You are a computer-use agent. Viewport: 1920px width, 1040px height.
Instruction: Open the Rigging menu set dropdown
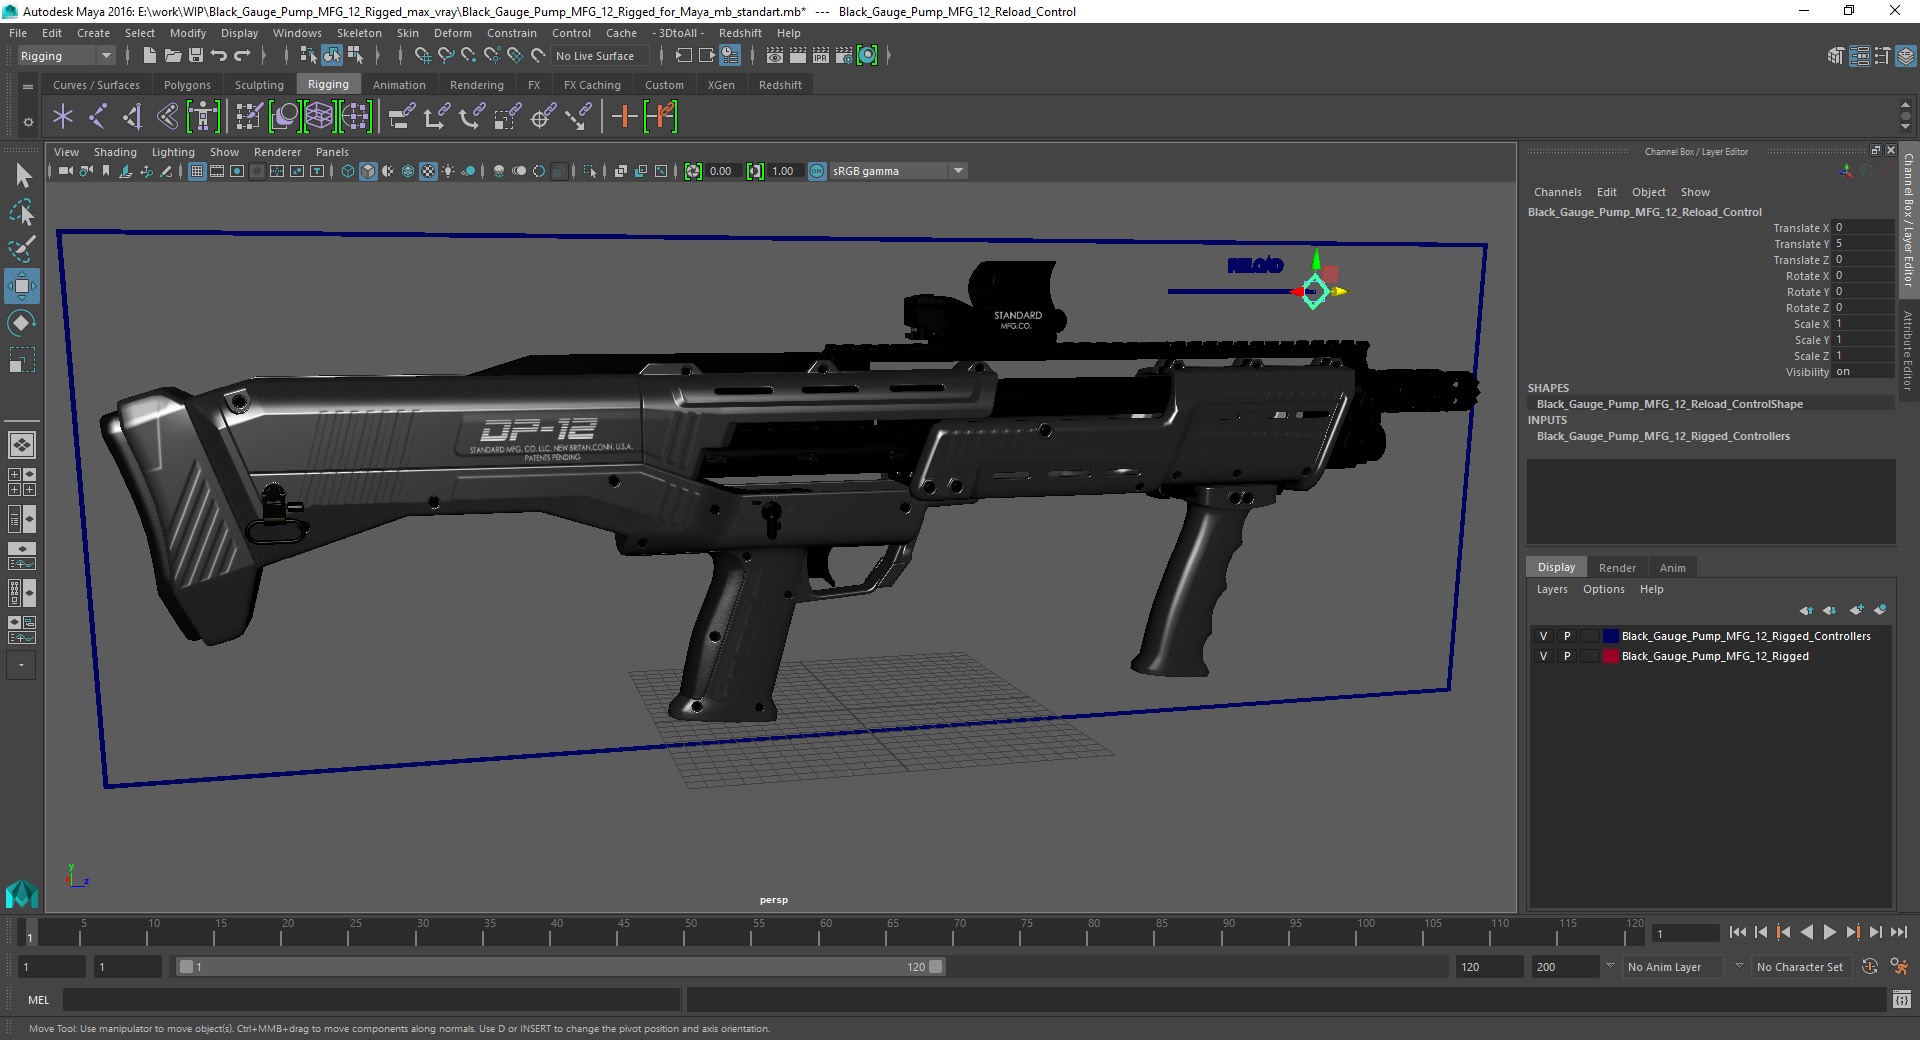pyautogui.click(x=66, y=56)
